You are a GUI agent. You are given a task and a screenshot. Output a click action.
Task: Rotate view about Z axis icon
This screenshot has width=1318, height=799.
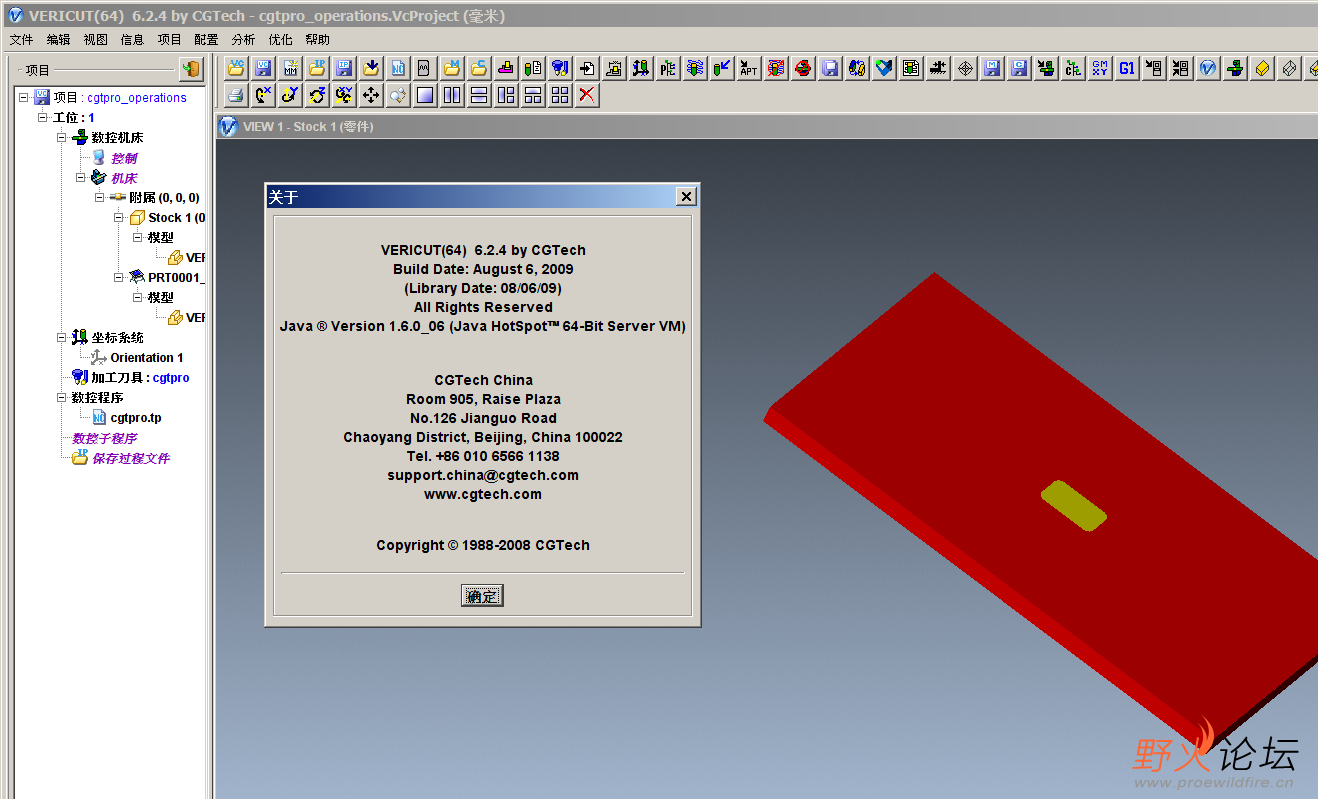coord(317,95)
